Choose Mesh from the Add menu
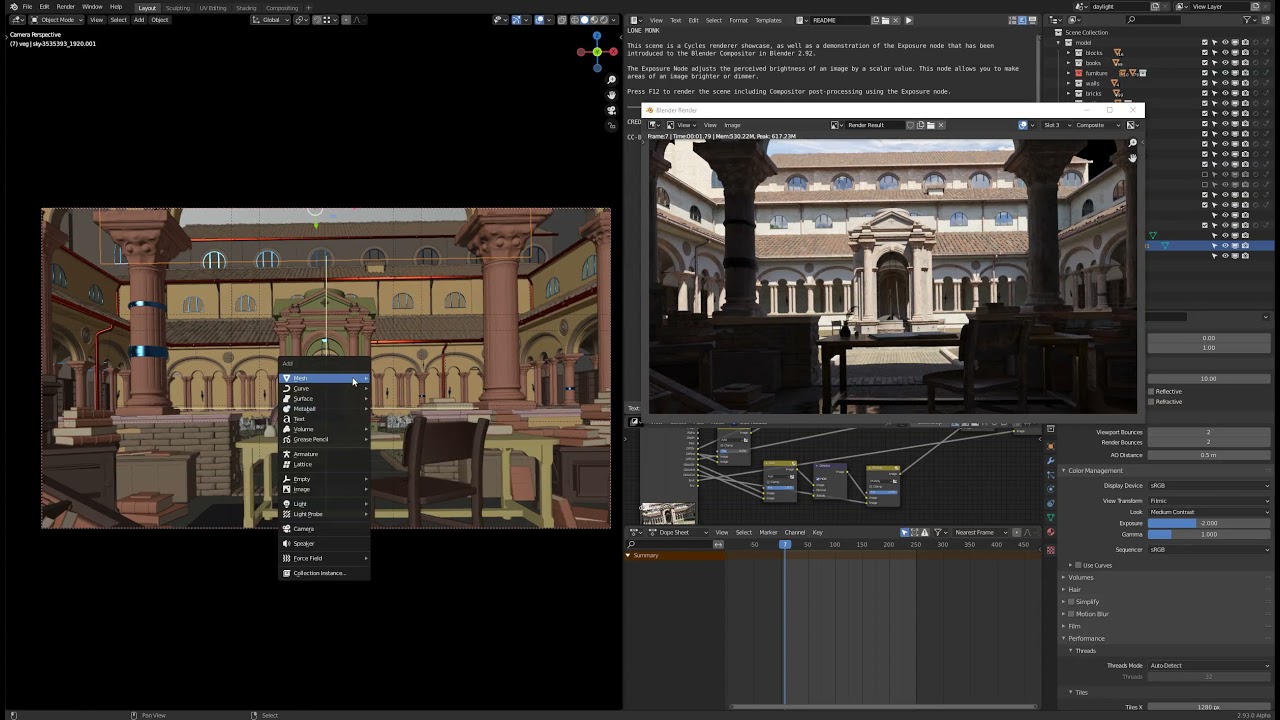This screenshot has width=1280, height=720. coord(300,378)
